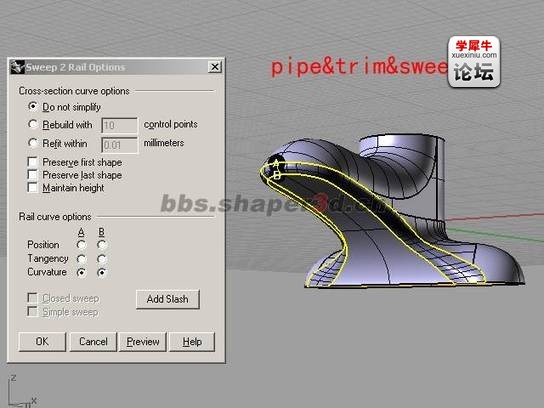Set rail A to Curvature continuity
This screenshot has height=408, width=544.
pos(81,272)
